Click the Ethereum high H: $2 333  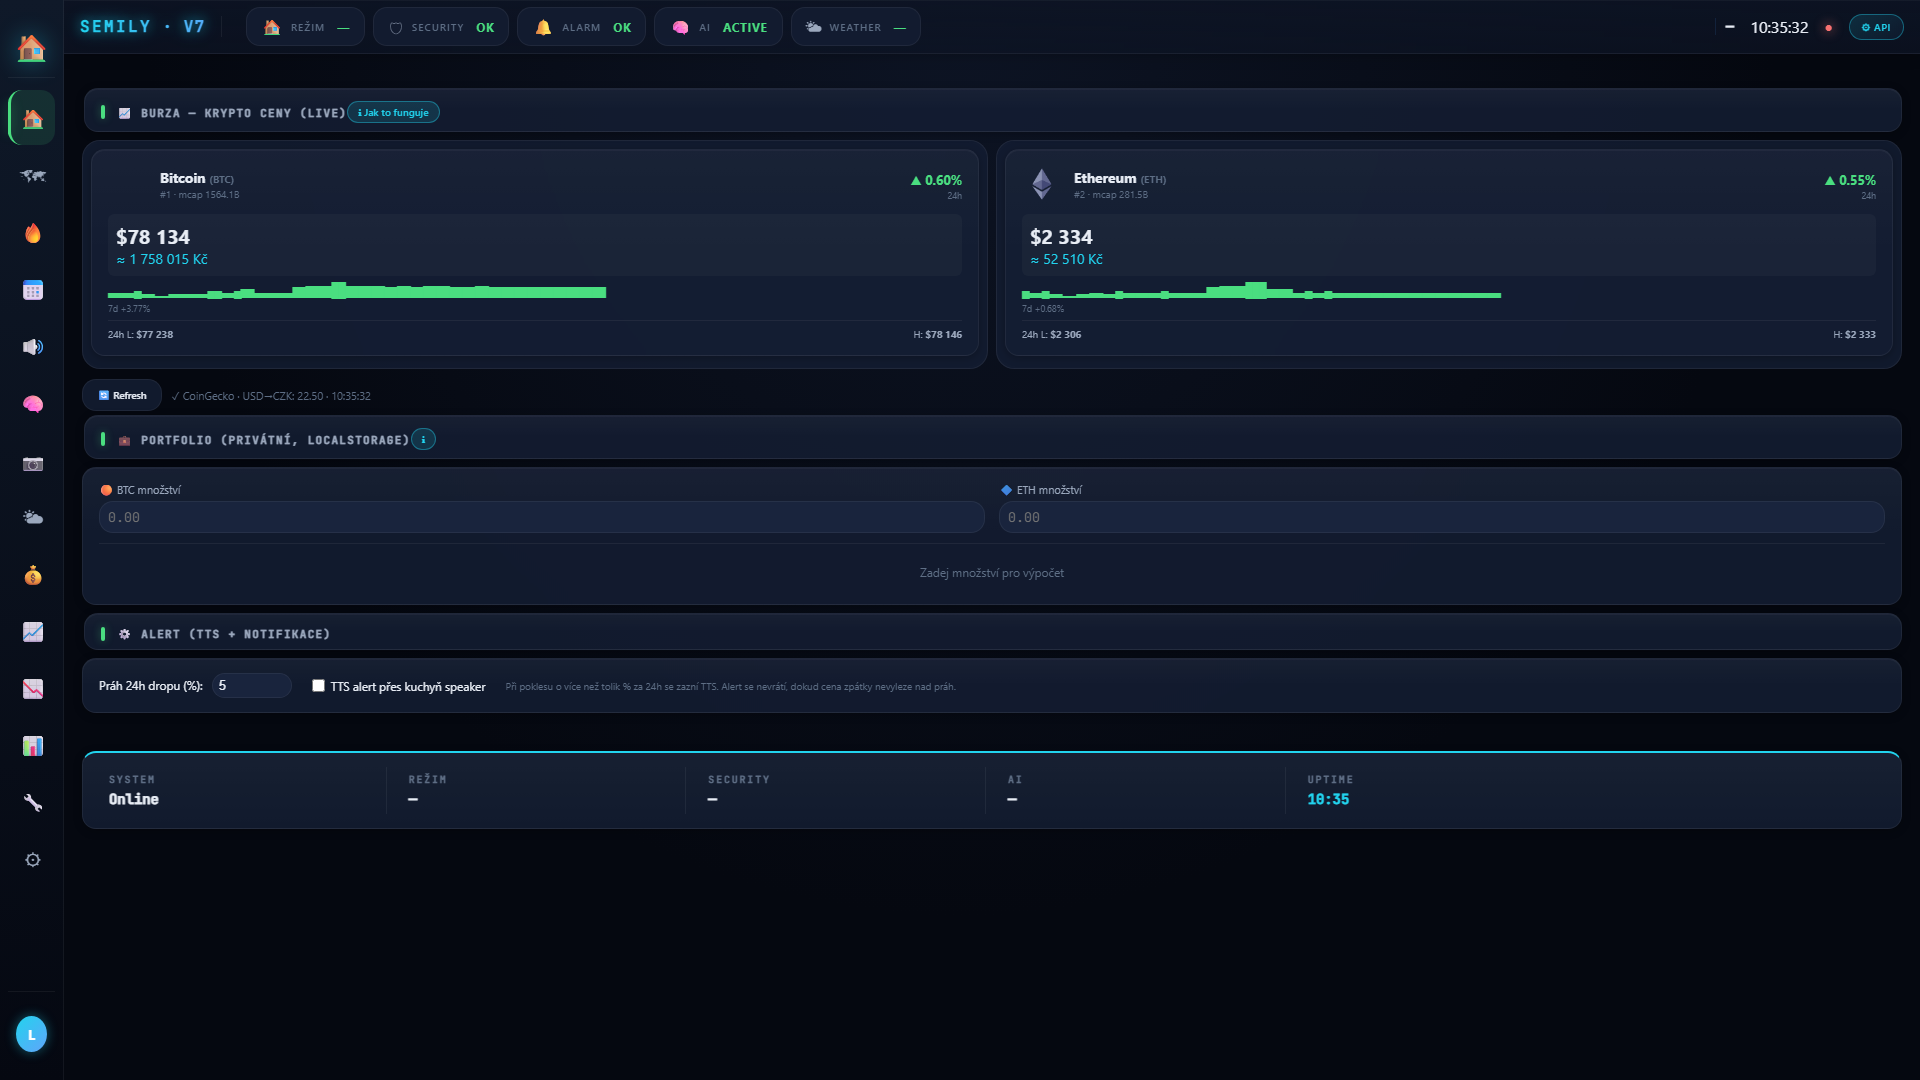coord(1854,335)
